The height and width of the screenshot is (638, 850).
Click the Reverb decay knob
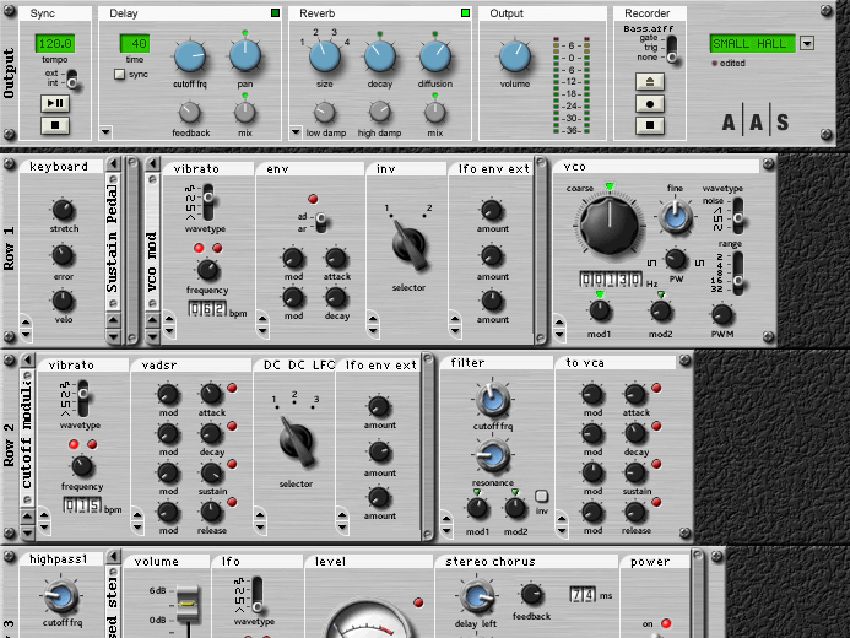point(379,57)
